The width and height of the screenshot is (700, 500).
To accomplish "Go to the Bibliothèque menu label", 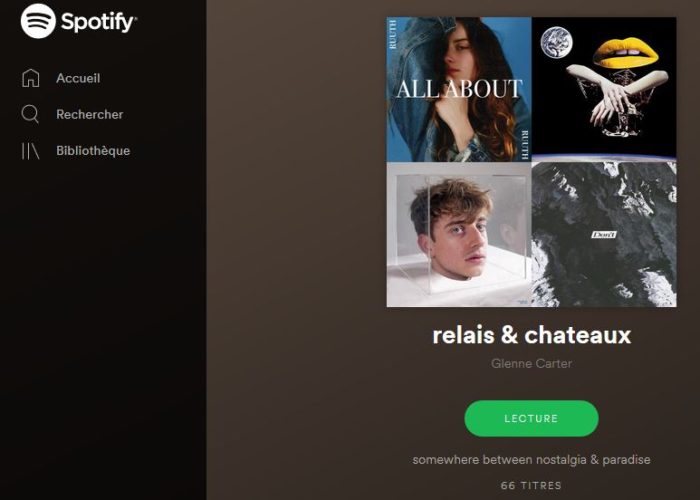I will click(93, 151).
